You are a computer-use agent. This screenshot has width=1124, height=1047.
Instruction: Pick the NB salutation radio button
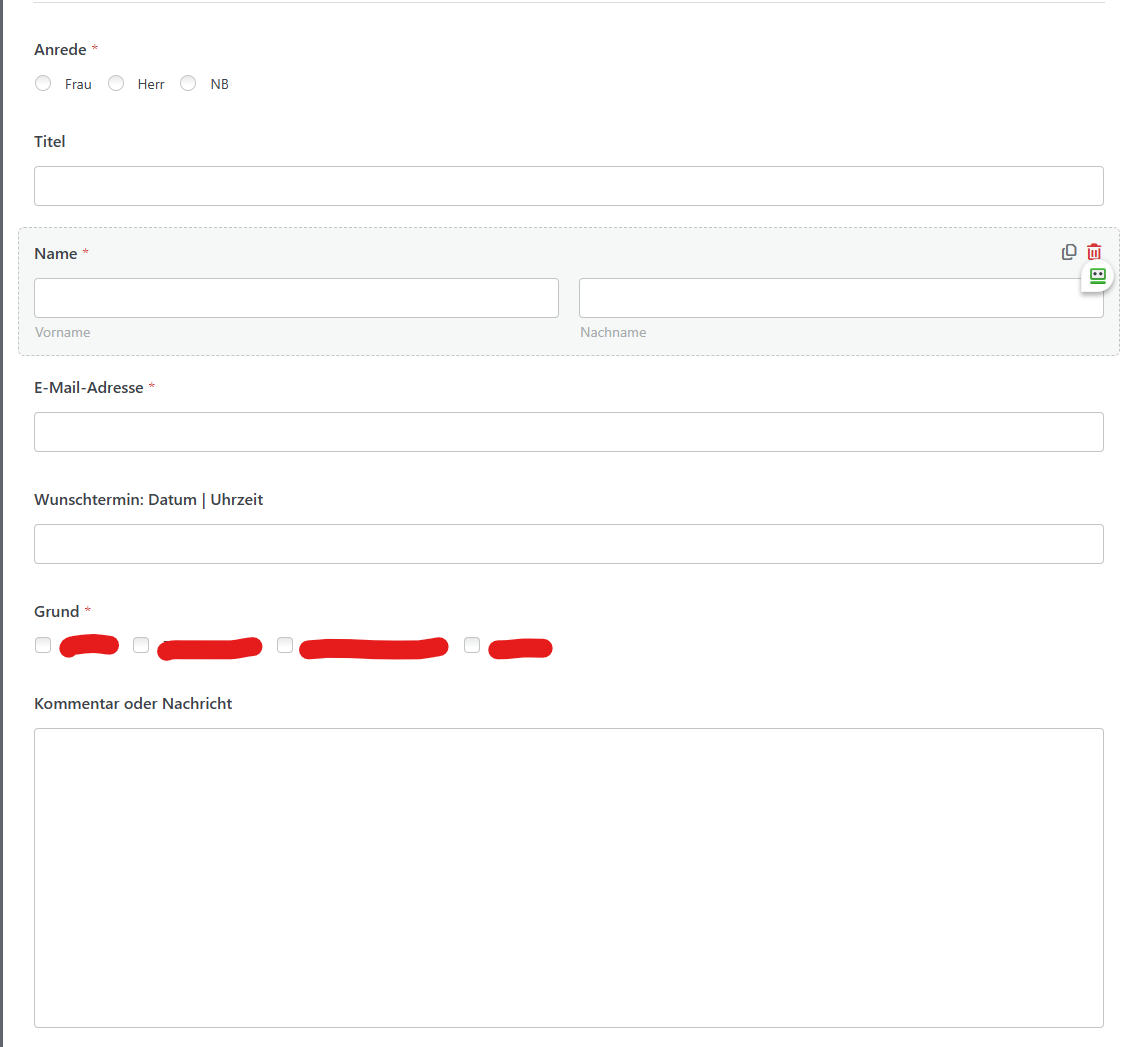188,84
